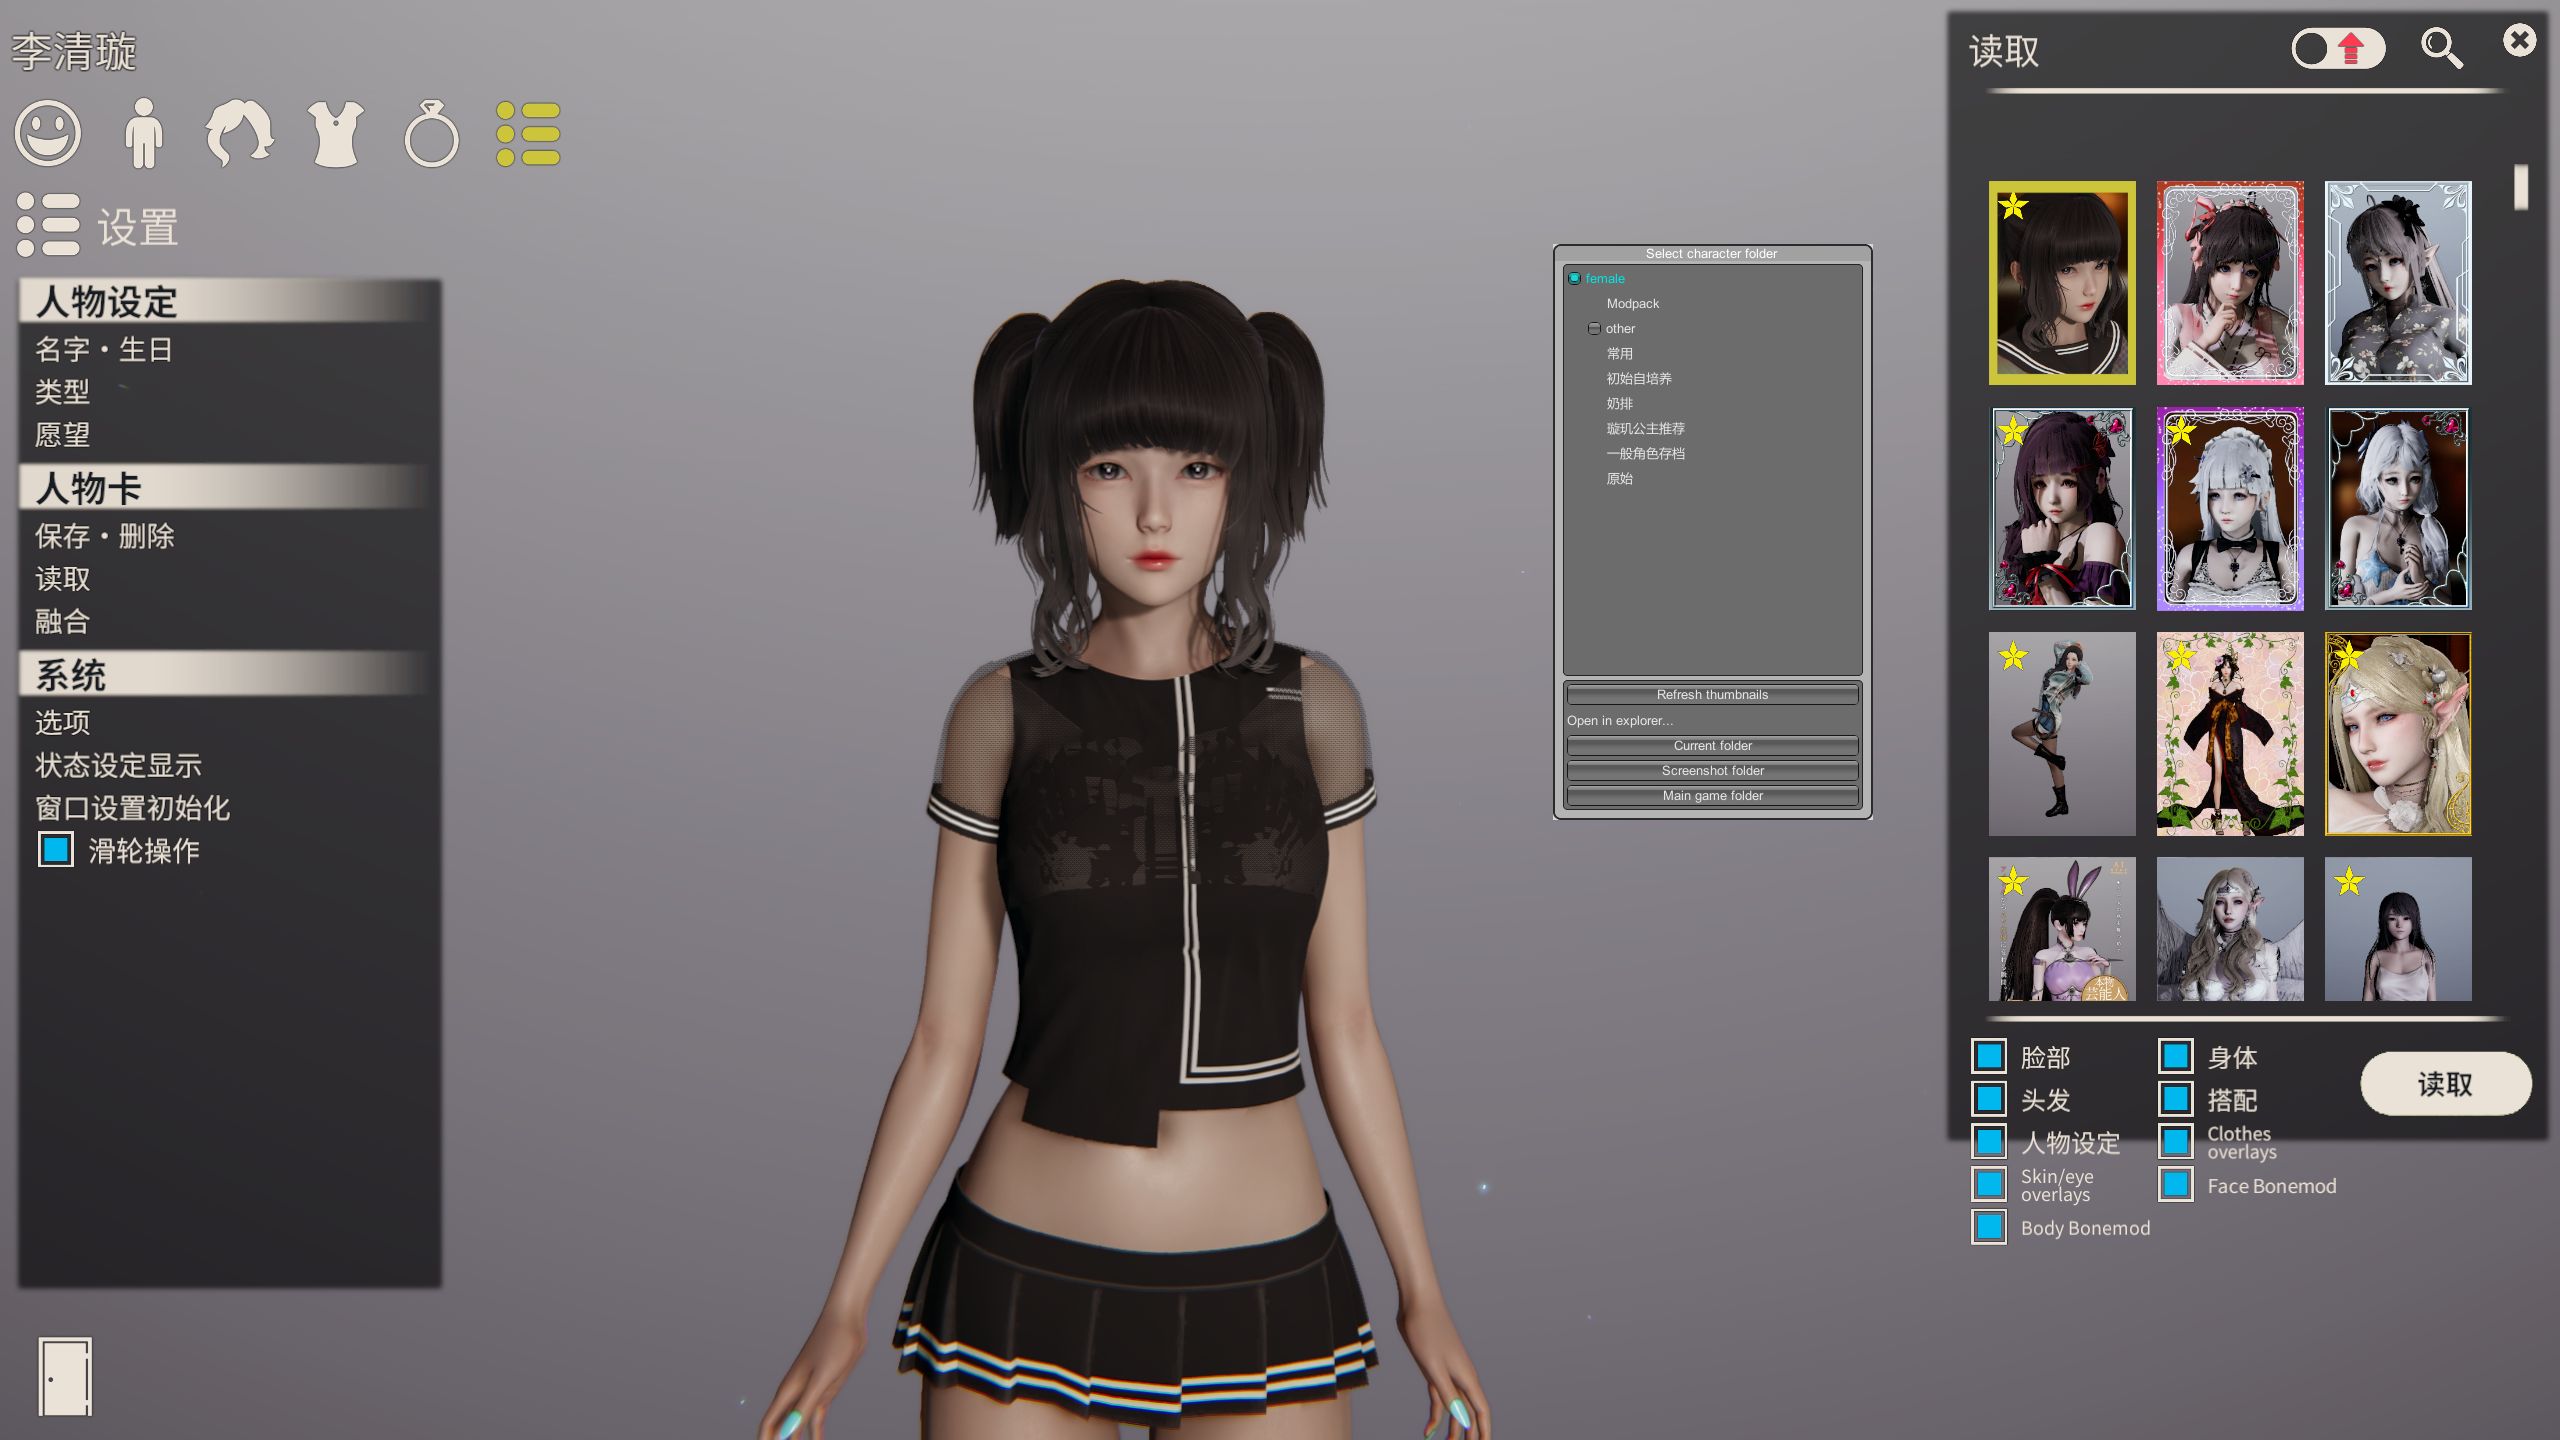Select the Modpack folder

tap(1632, 304)
